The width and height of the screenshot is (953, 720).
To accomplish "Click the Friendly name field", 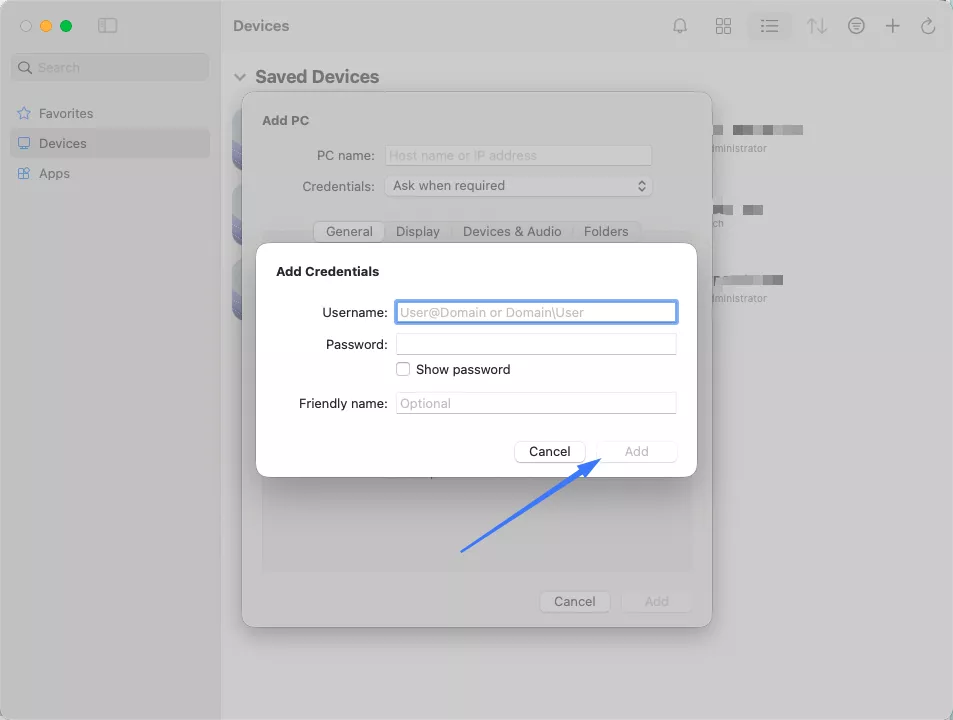I will click(536, 403).
